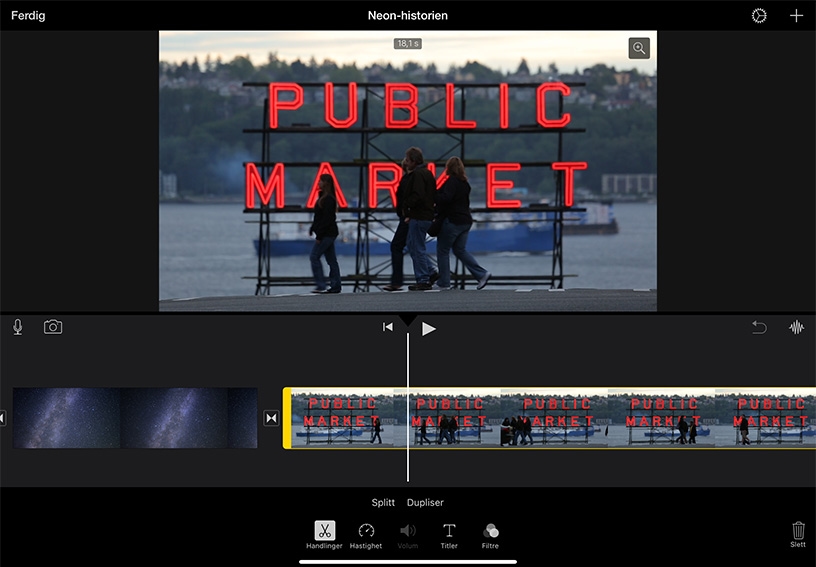The height and width of the screenshot is (567, 816).
Task: Tap Ferdig to finish editing
Action: point(28,16)
